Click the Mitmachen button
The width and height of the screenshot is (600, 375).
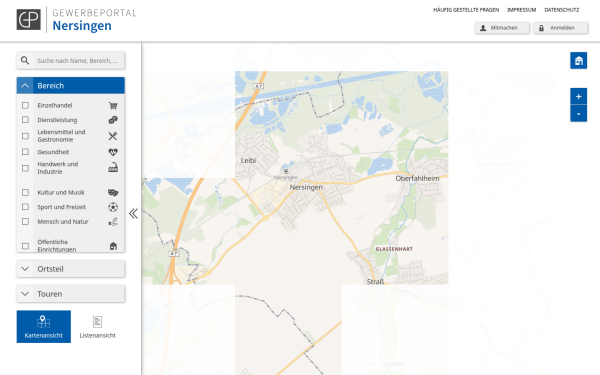click(x=502, y=28)
